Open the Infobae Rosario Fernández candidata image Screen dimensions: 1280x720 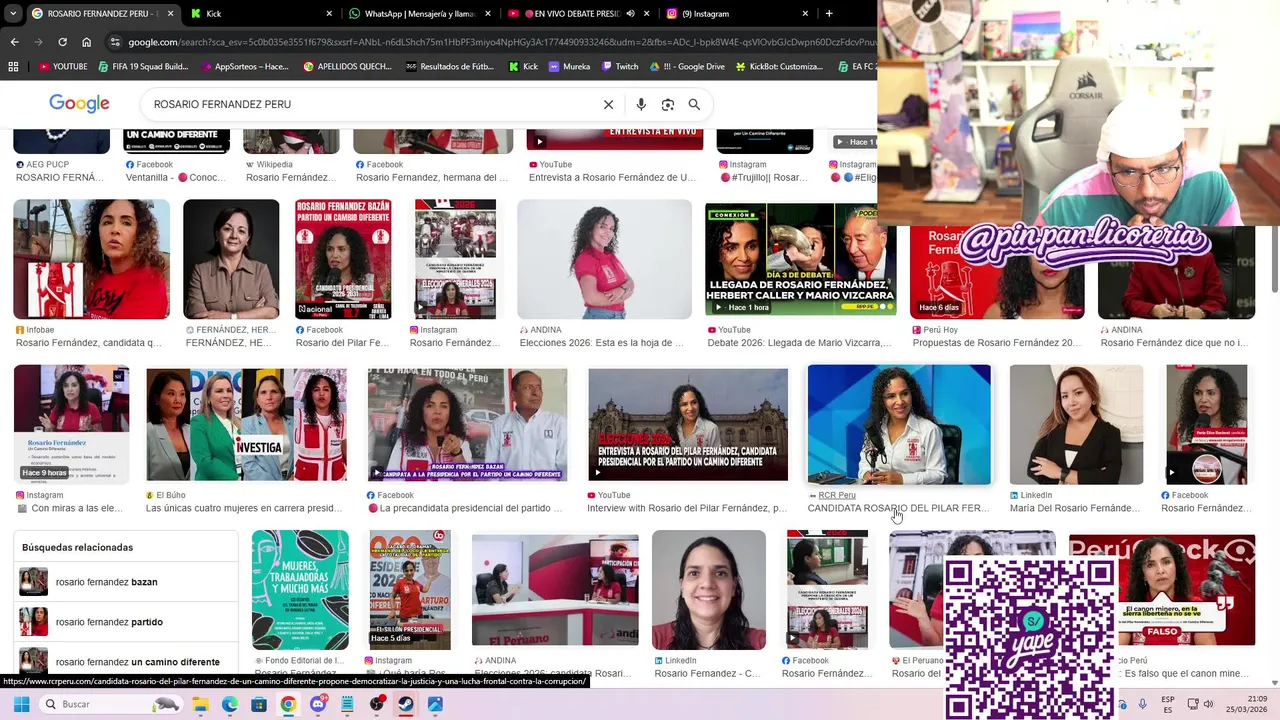coord(91,259)
